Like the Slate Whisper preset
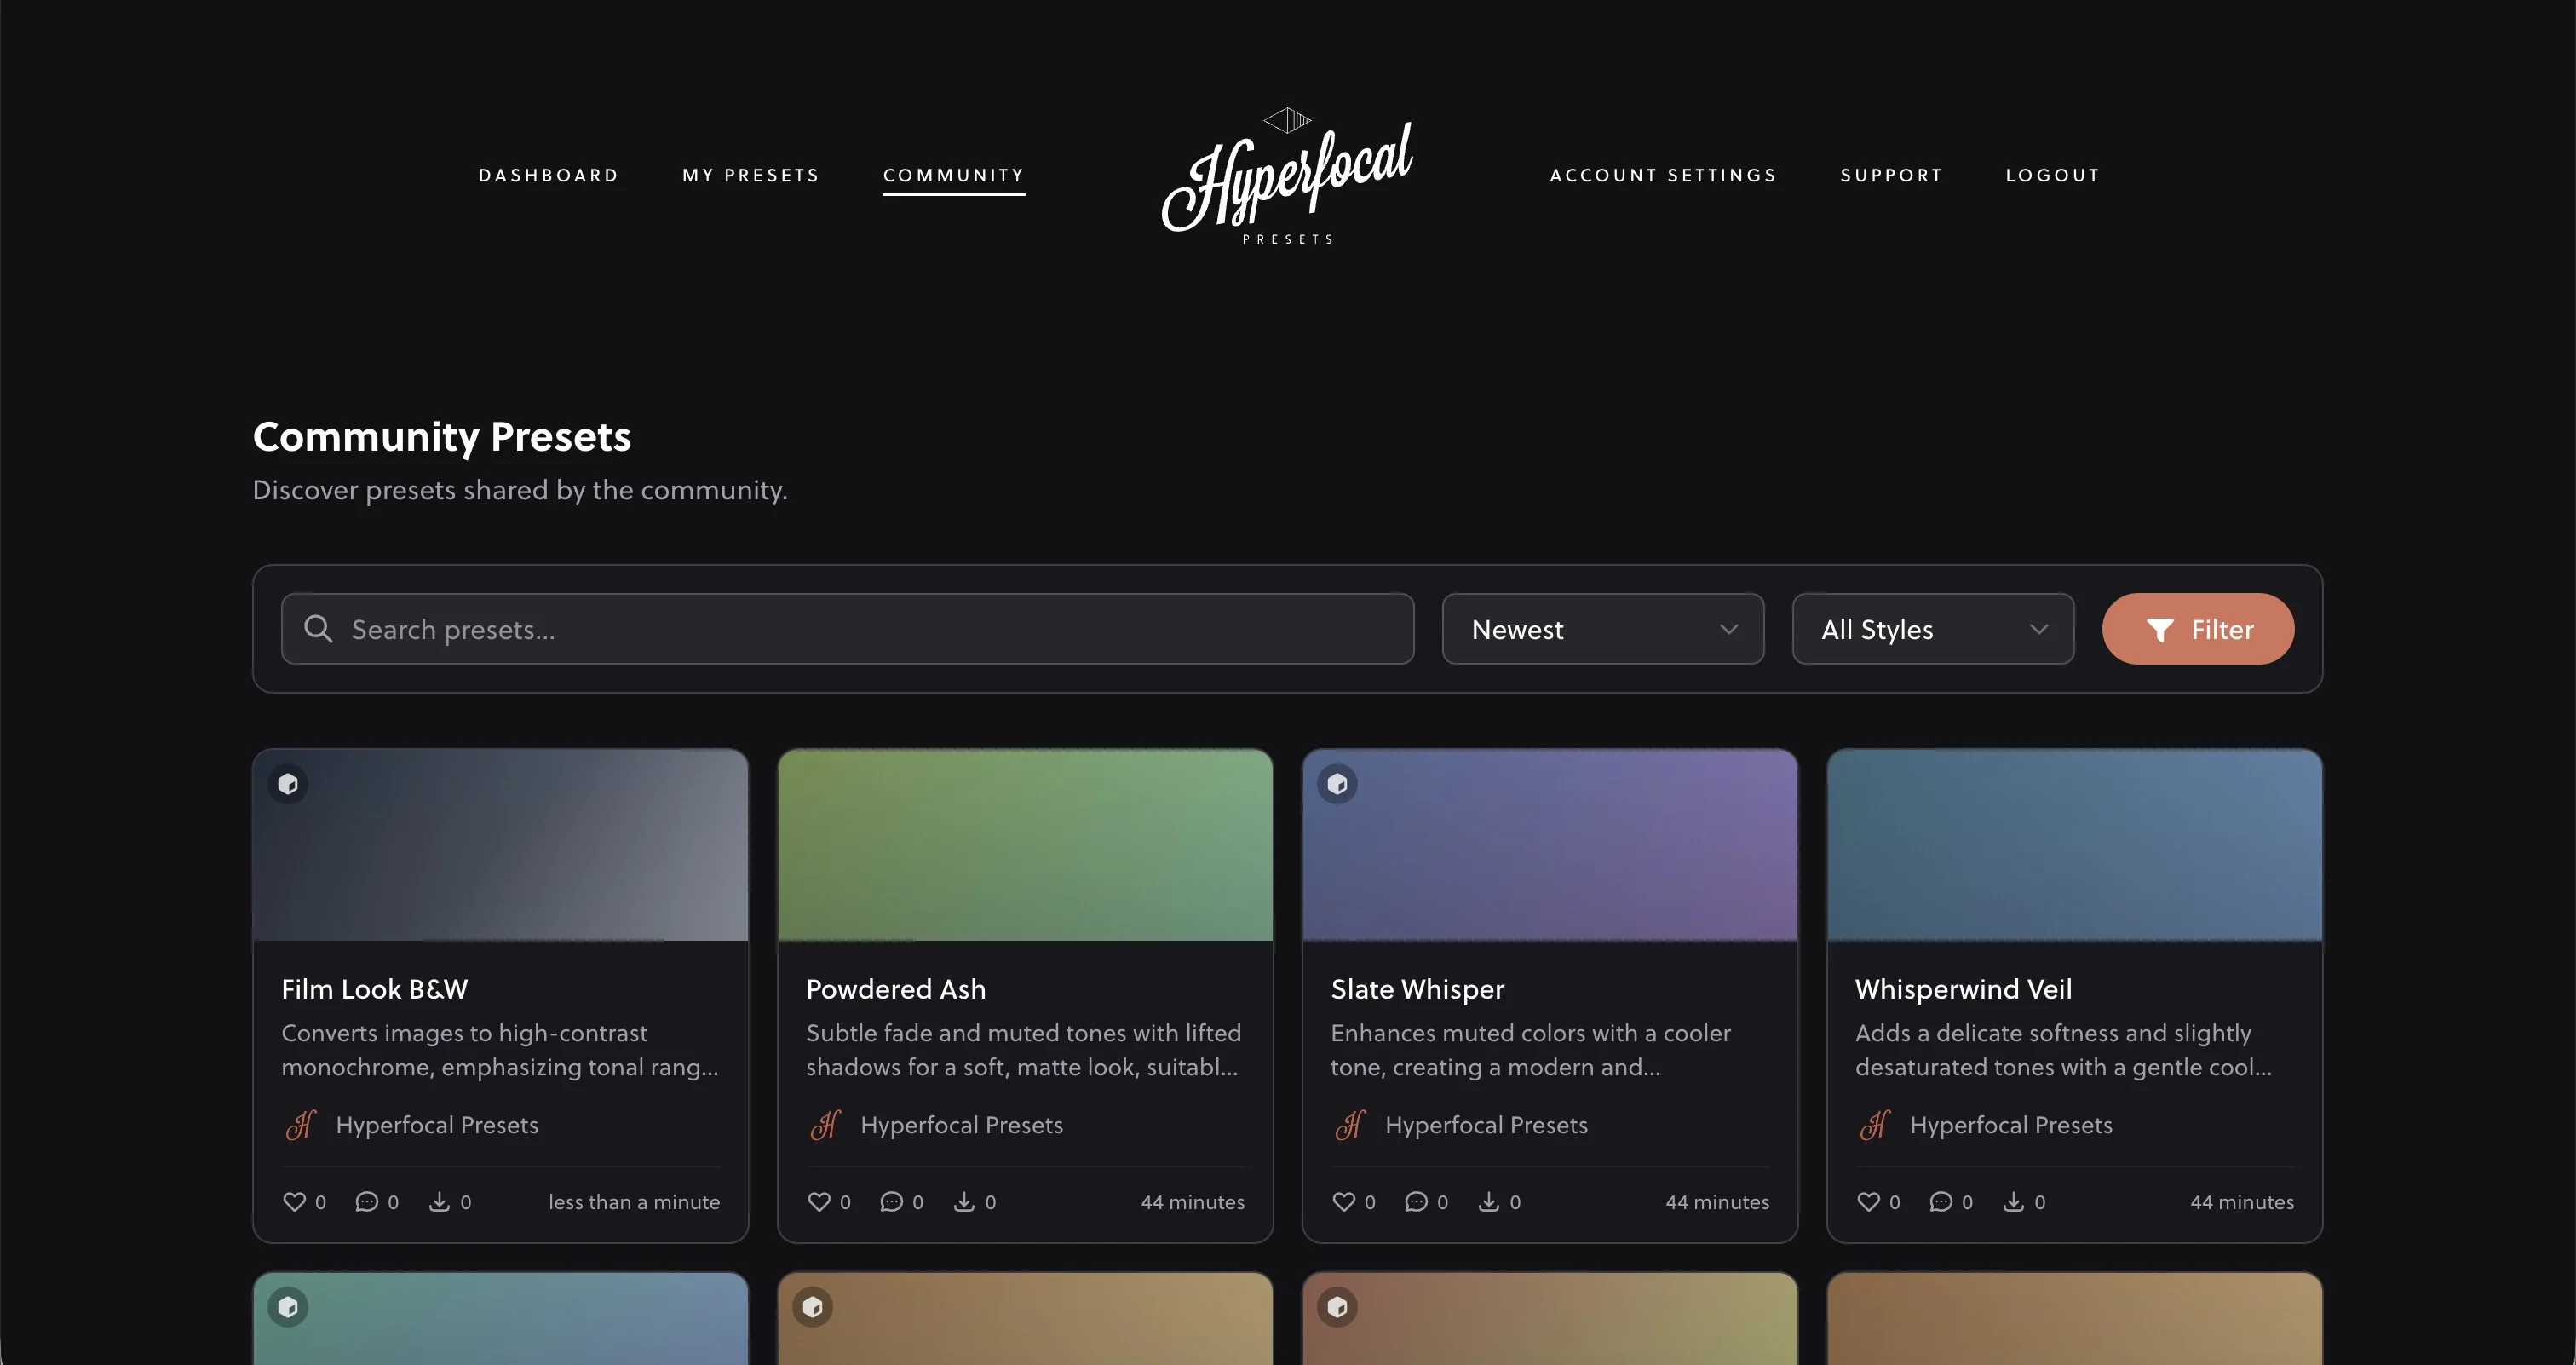 (x=1344, y=1201)
